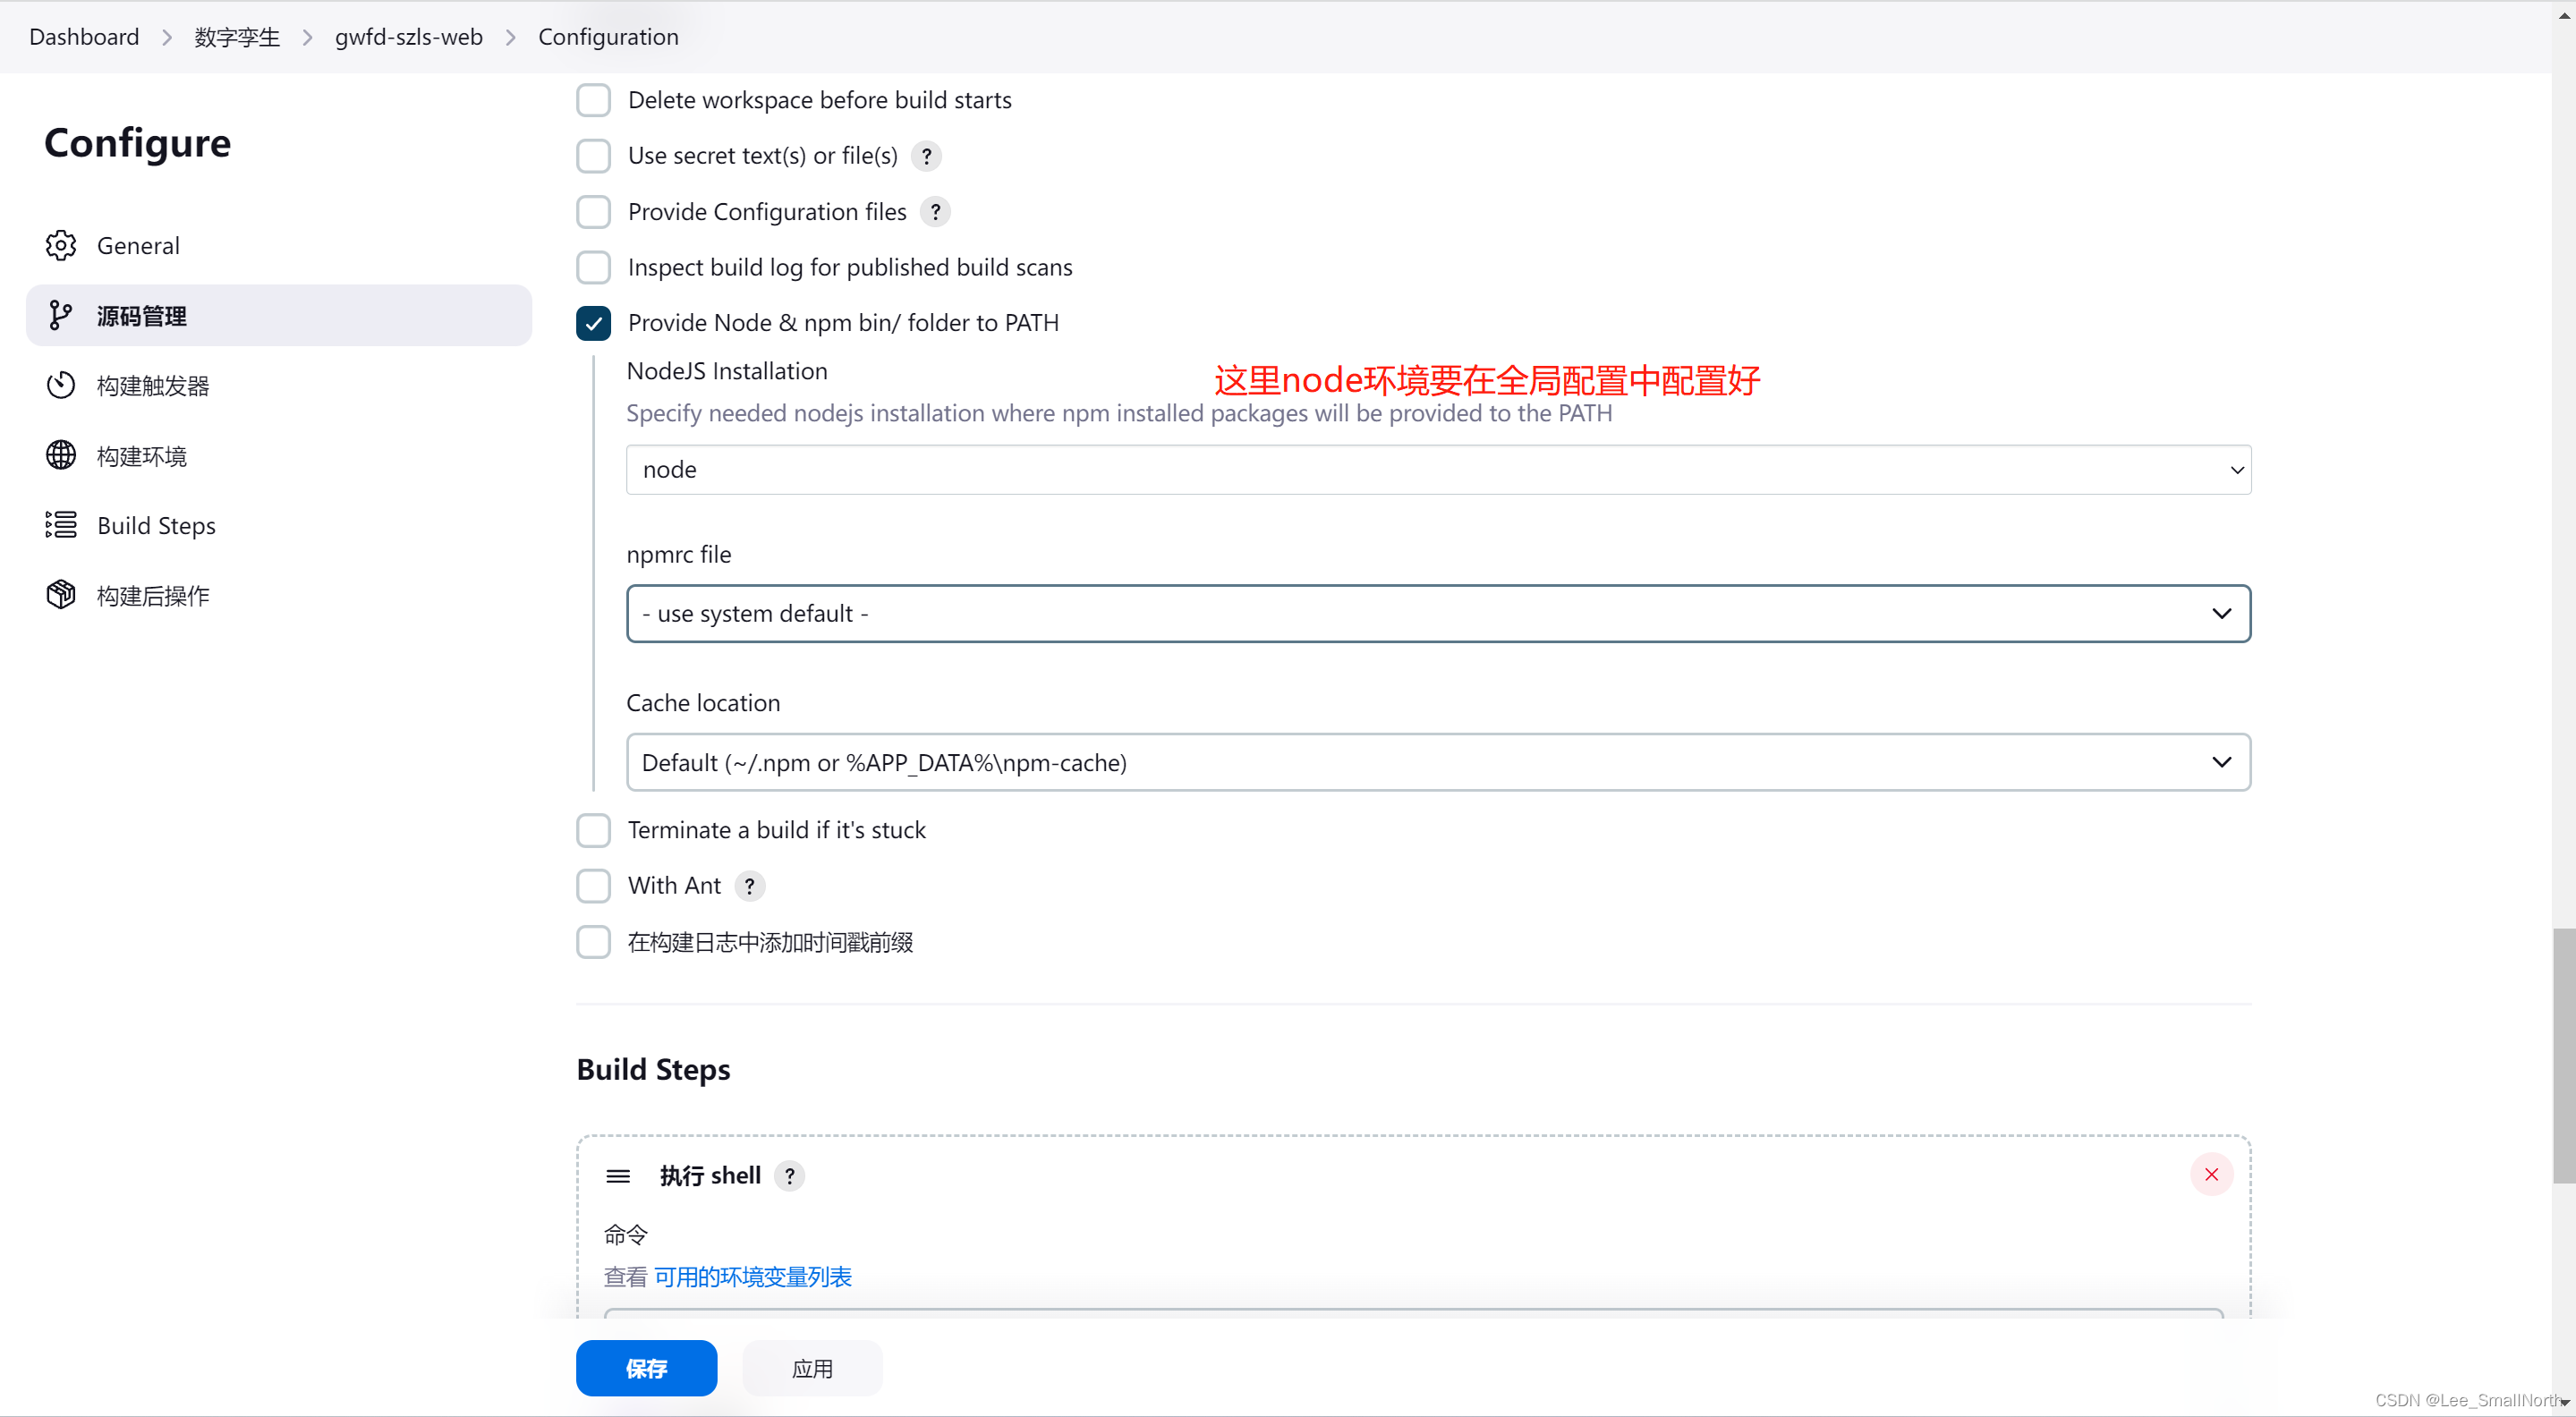Uncheck Provide Node & npm bin/ folder to PATH
Viewport: 2576px width, 1417px height.
(593, 322)
